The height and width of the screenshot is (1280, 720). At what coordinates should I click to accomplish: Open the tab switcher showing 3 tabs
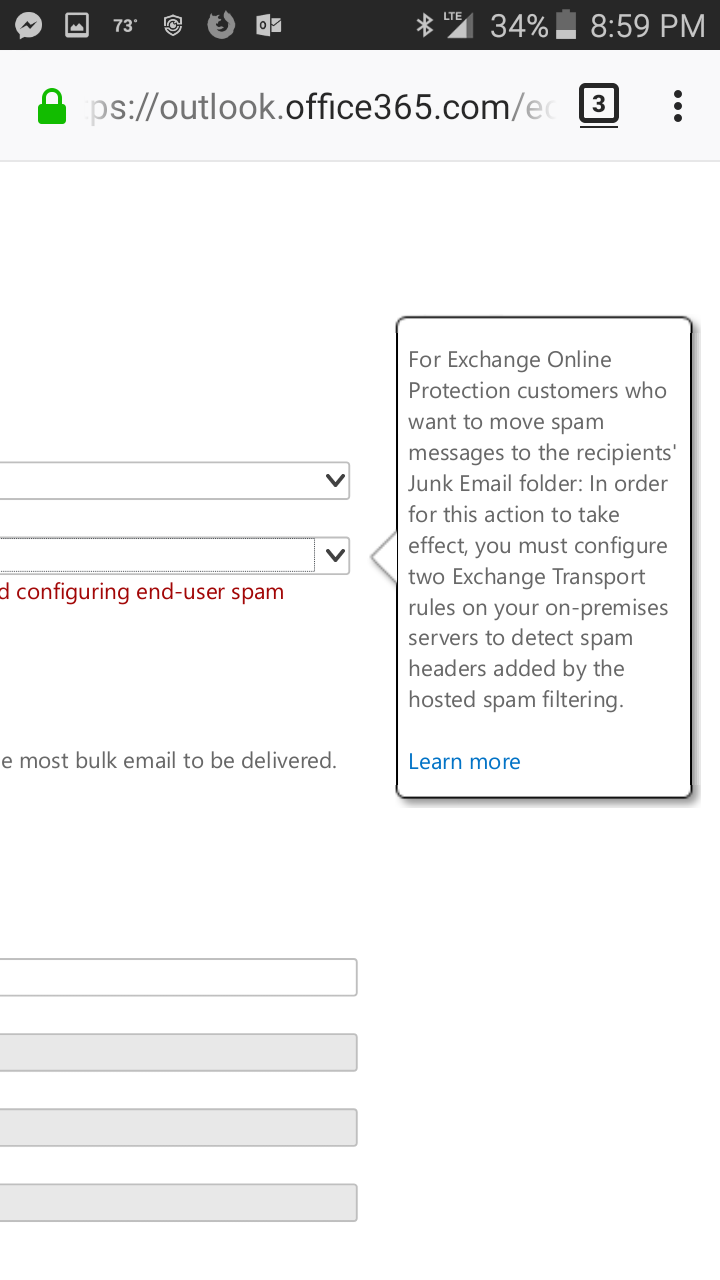(598, 105)
